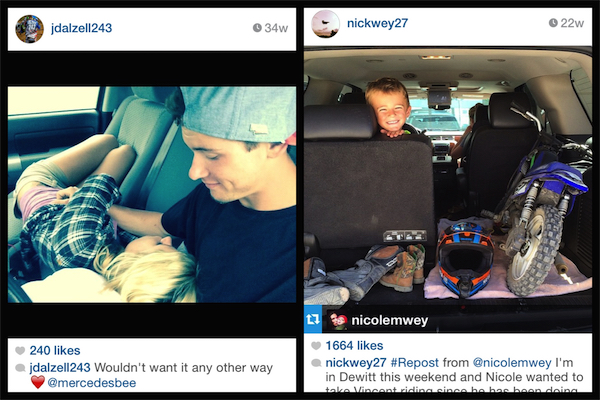Open the @mercedesbee mention
Image resolution: width=600 pixels, height=400 pixels.
91,383
